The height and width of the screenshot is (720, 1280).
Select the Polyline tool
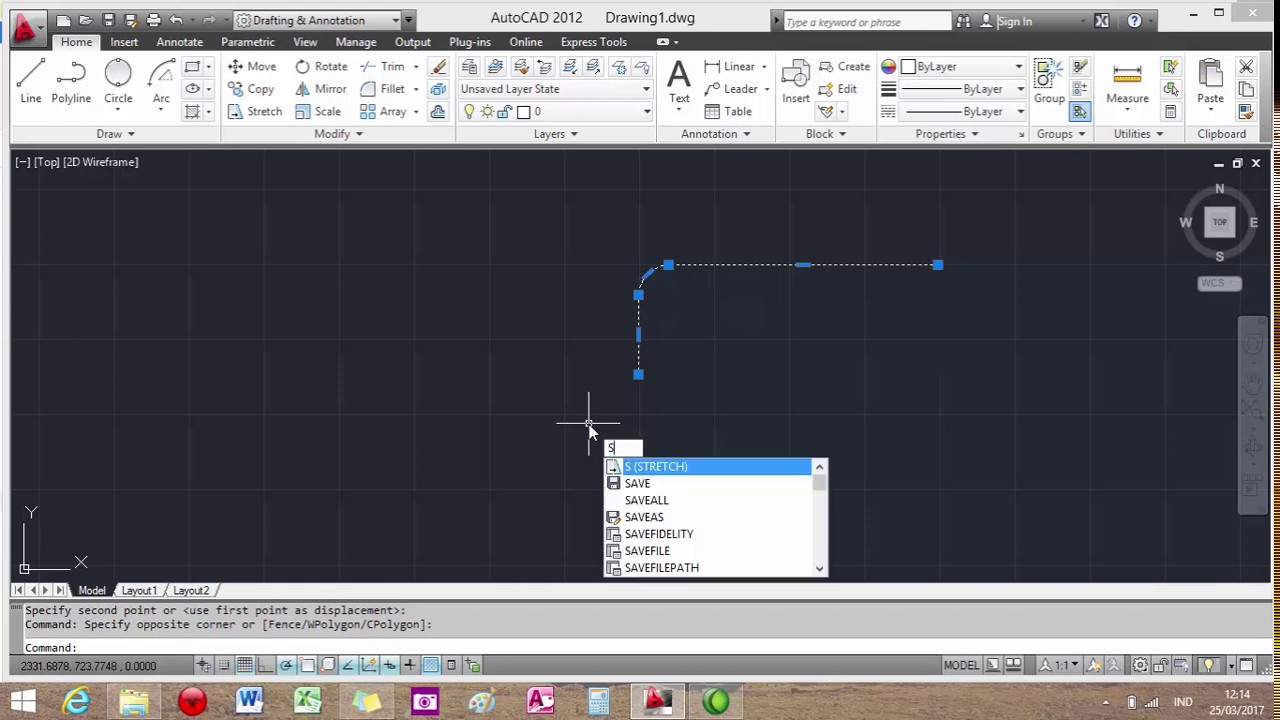click(71, 82)
